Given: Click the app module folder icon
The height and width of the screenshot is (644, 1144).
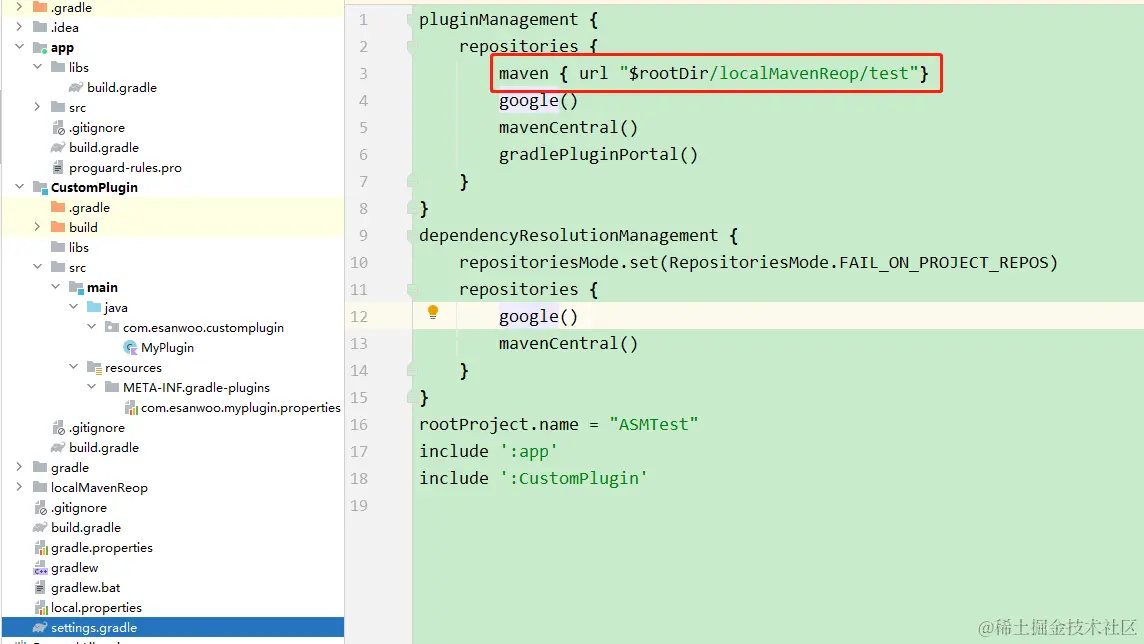Looking at the screenshot, I should 40,47.
